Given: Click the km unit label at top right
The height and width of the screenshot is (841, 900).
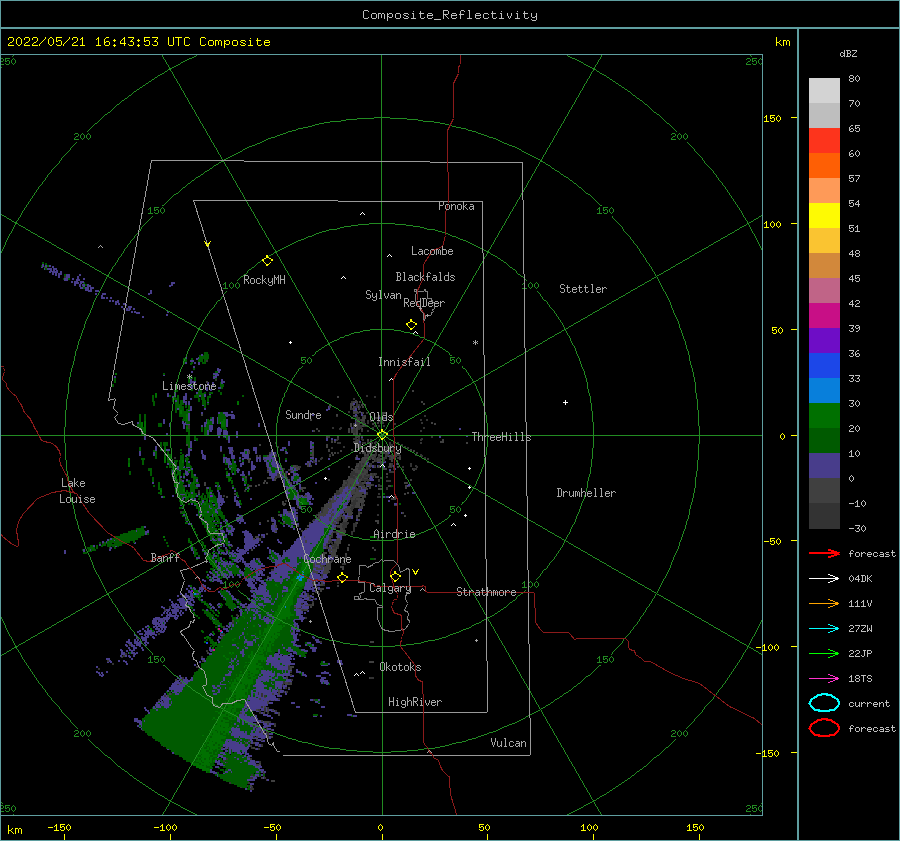Looking at the screenshot, I should point(782,42).
